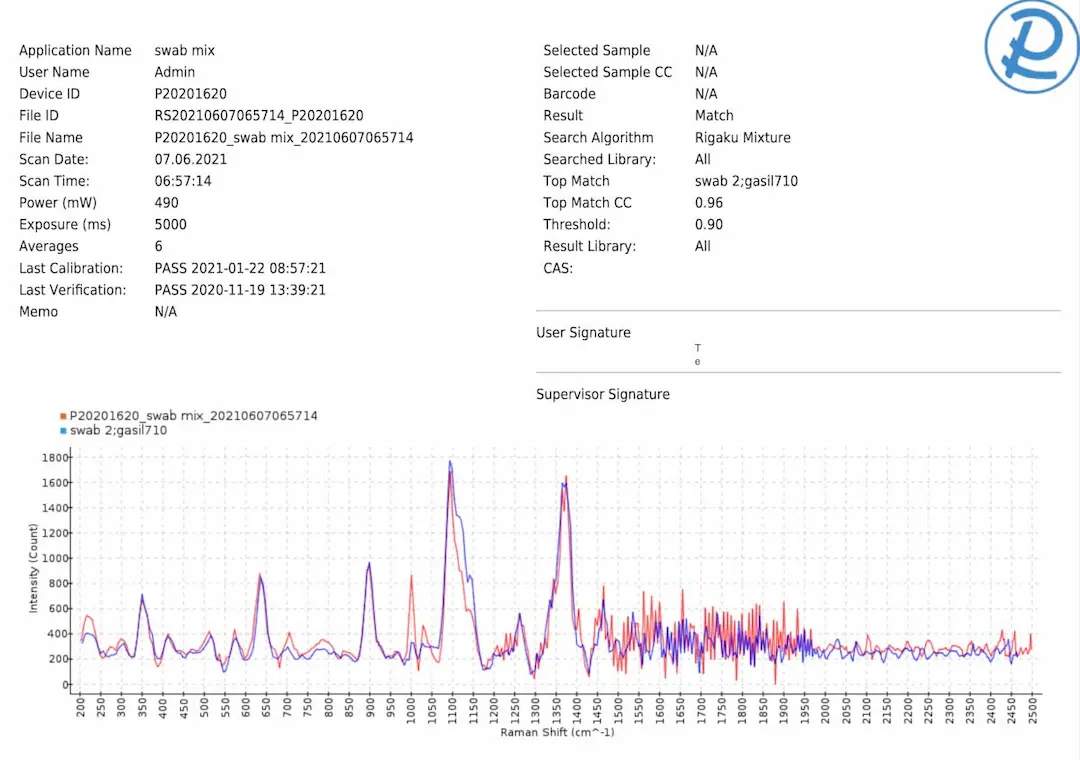Click the tallest spectrum peak near 1100
The height and width of the screenshot is (760, 1080).
(450, 463)
